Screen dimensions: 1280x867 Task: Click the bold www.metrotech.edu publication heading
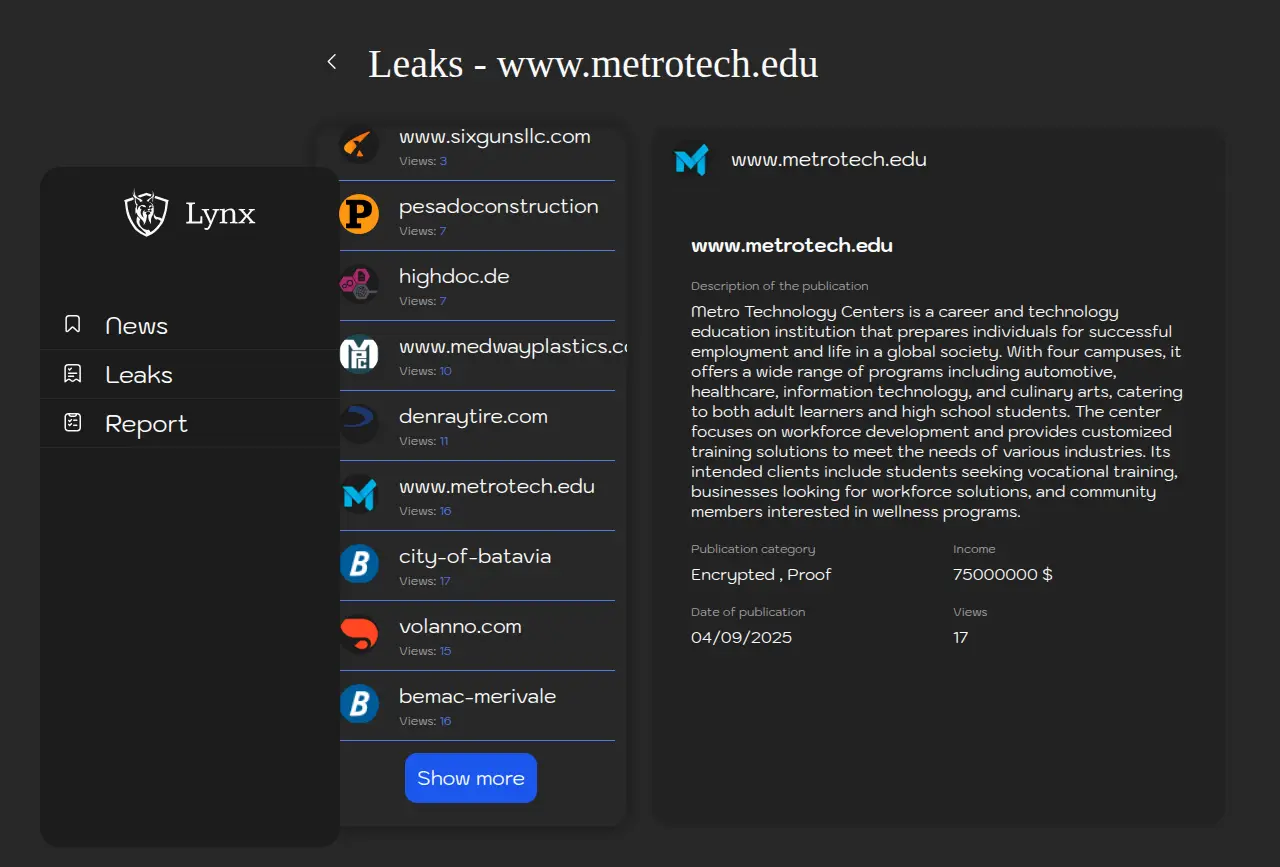click(x=791, y=246)
